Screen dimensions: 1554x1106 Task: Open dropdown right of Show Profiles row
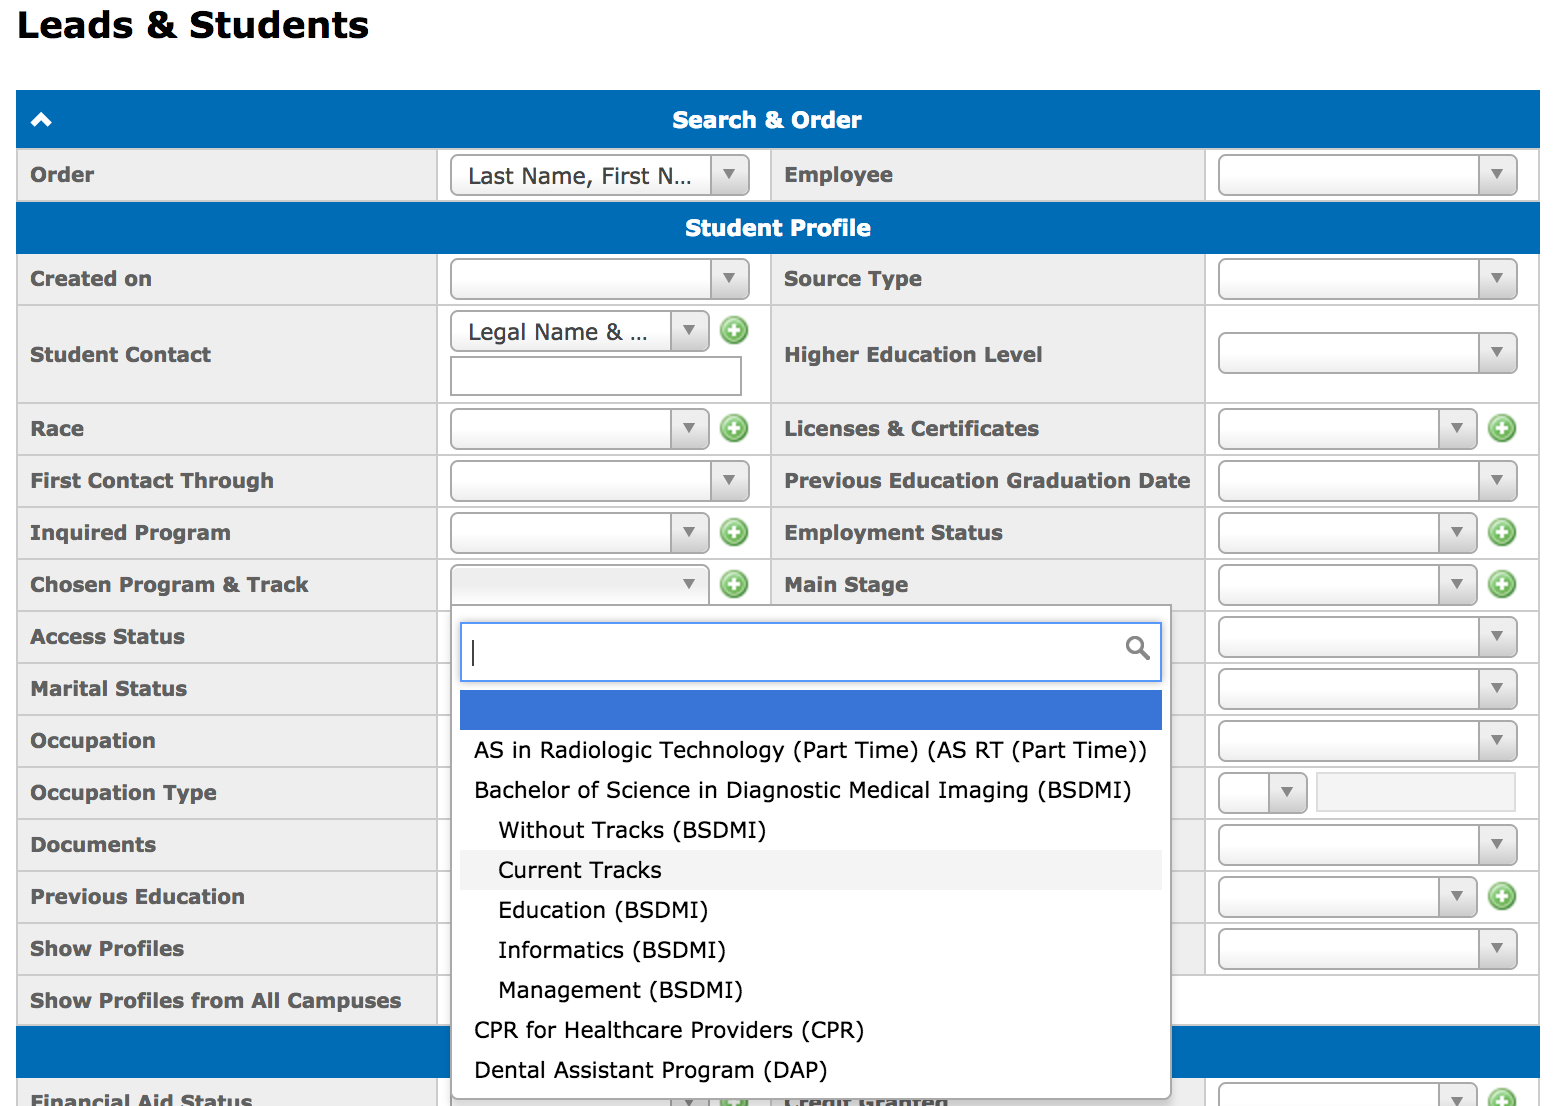click(x=1367, y=949)
